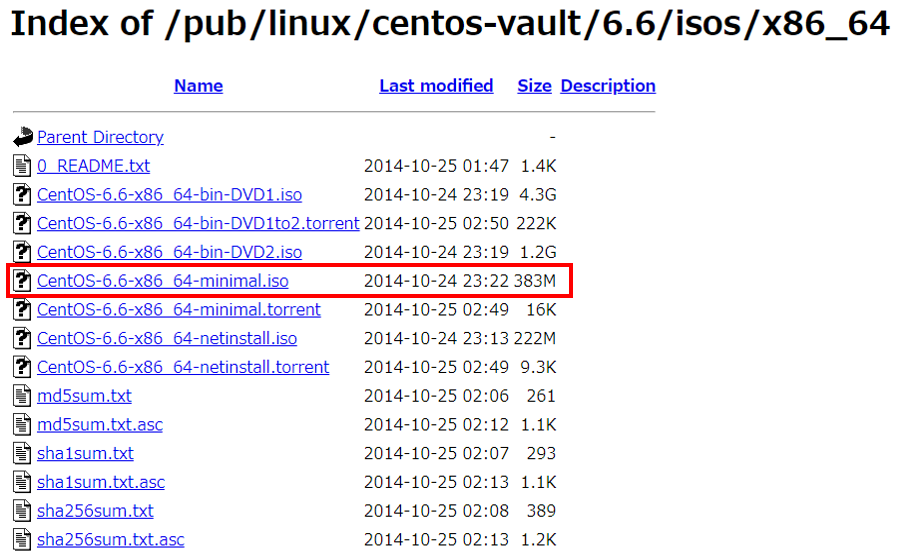This screenshot has height=559, width=904.
Task: Click the 383M size value
Action: 535,281
